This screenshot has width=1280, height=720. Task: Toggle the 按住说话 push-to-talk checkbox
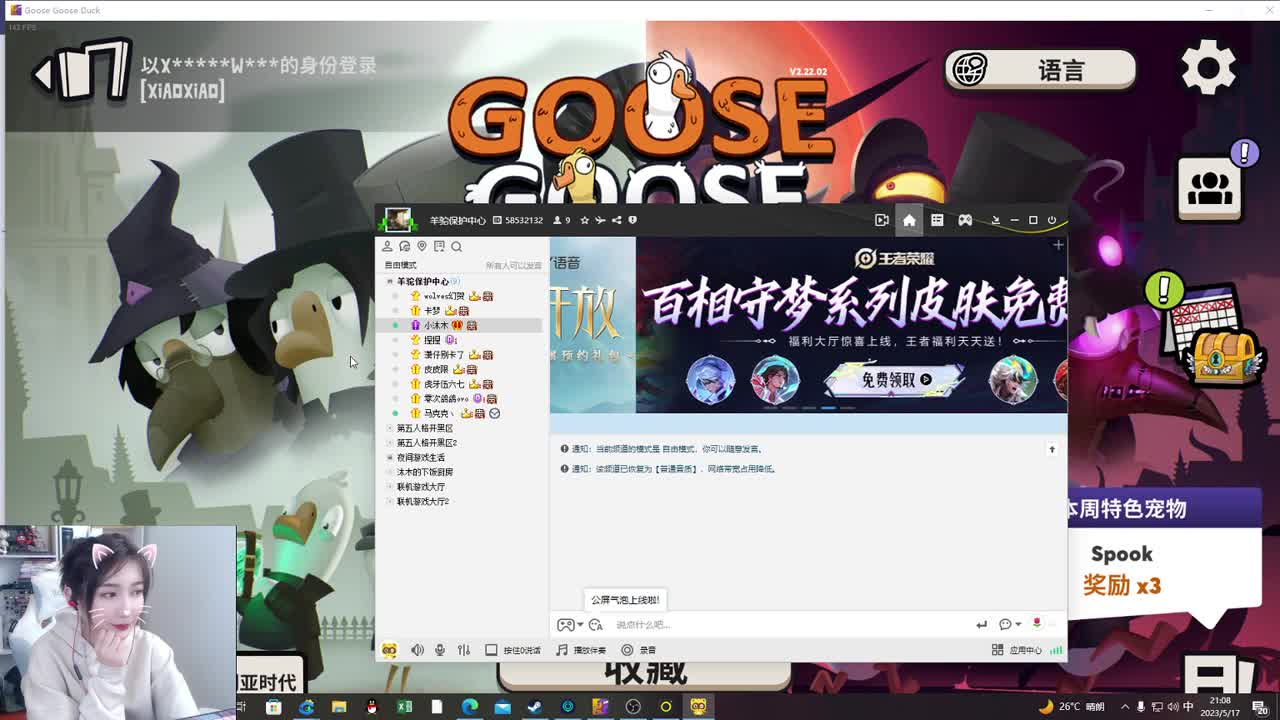[x=491, y=650]
